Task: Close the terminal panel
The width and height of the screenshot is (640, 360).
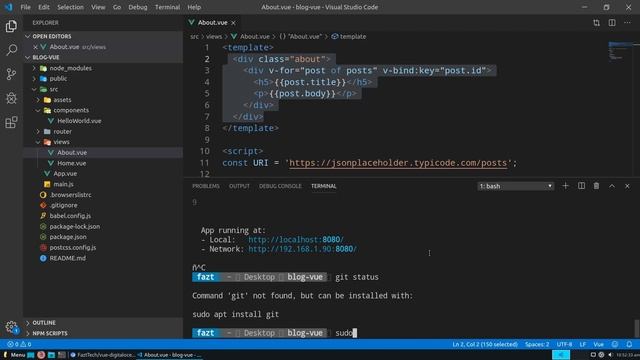Action: click(627, 186)
